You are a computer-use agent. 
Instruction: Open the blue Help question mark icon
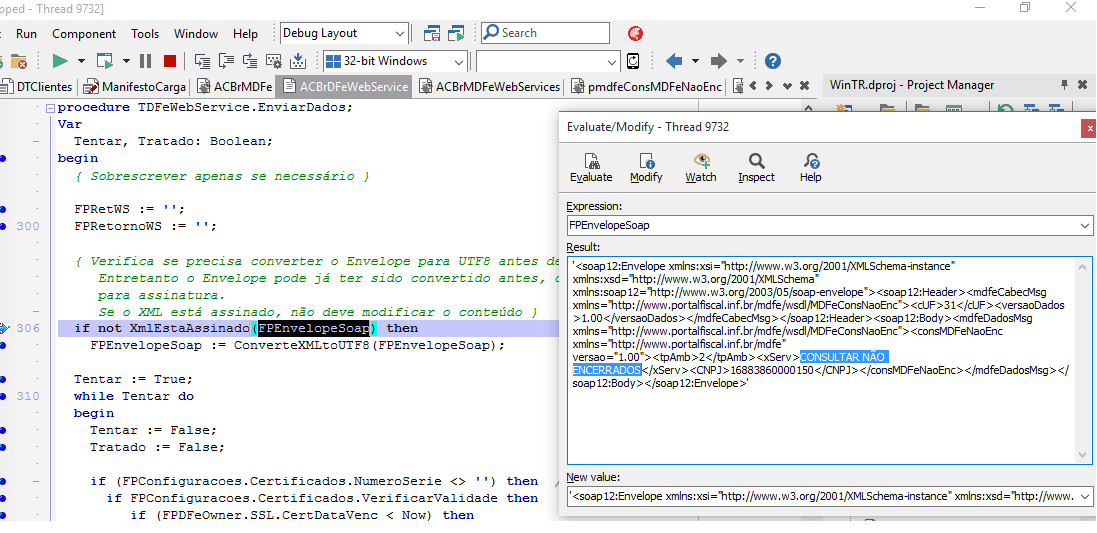772,61
